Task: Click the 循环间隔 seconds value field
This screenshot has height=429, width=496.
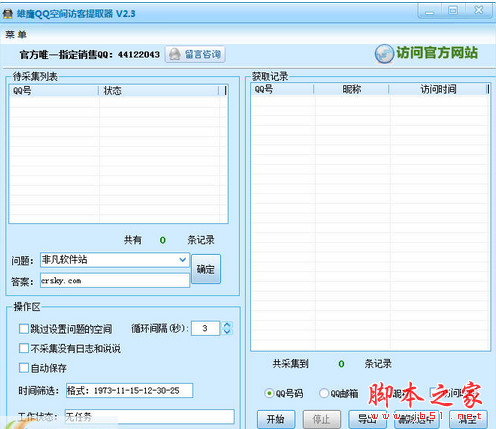Action: pos(205,328)
